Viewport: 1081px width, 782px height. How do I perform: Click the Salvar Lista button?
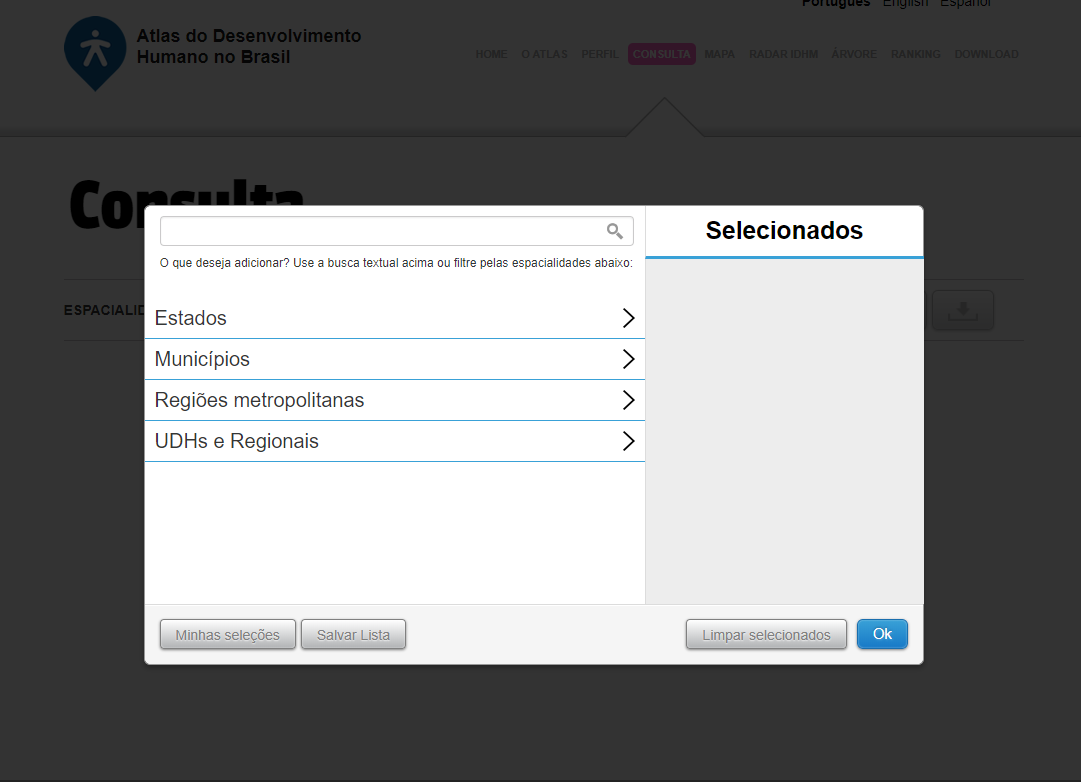353,635
